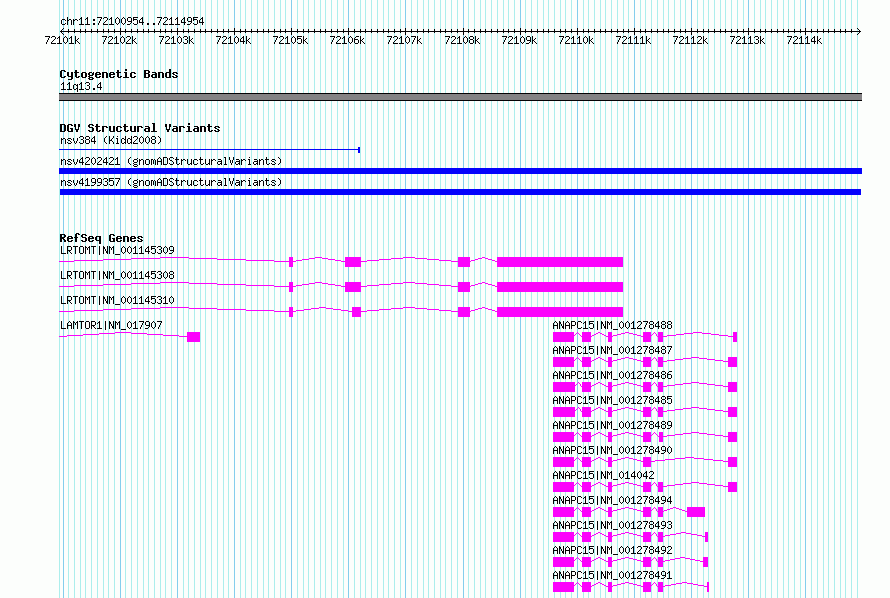The image size is (890, 598).
Task: Click the 72101k ruler tick label
Action: [x=62, y=40]
